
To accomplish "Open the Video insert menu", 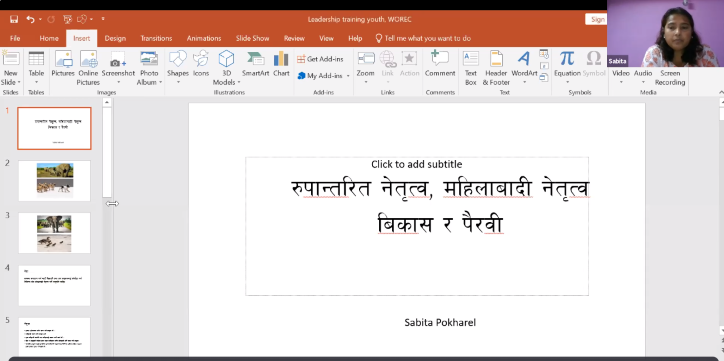I will pyautogui.click(x=621, y=76).
